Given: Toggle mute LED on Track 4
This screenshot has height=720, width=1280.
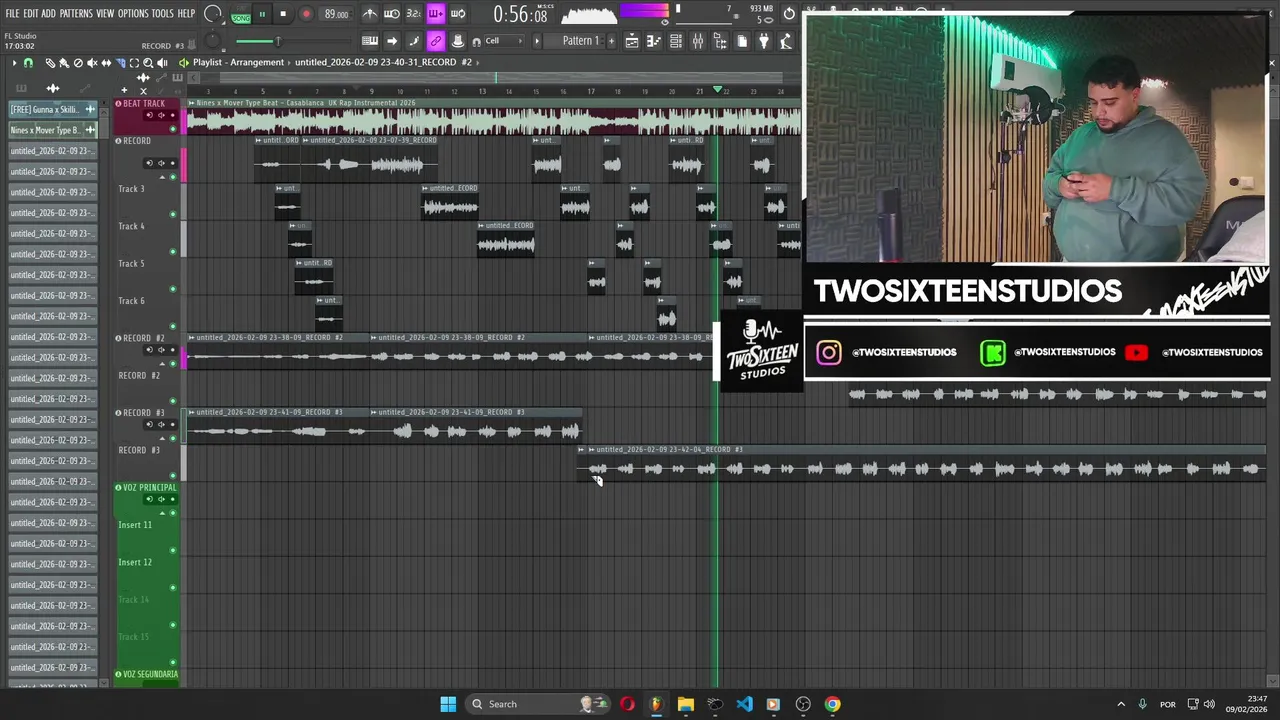Looking at the screenshot, I should pos(173,251).
